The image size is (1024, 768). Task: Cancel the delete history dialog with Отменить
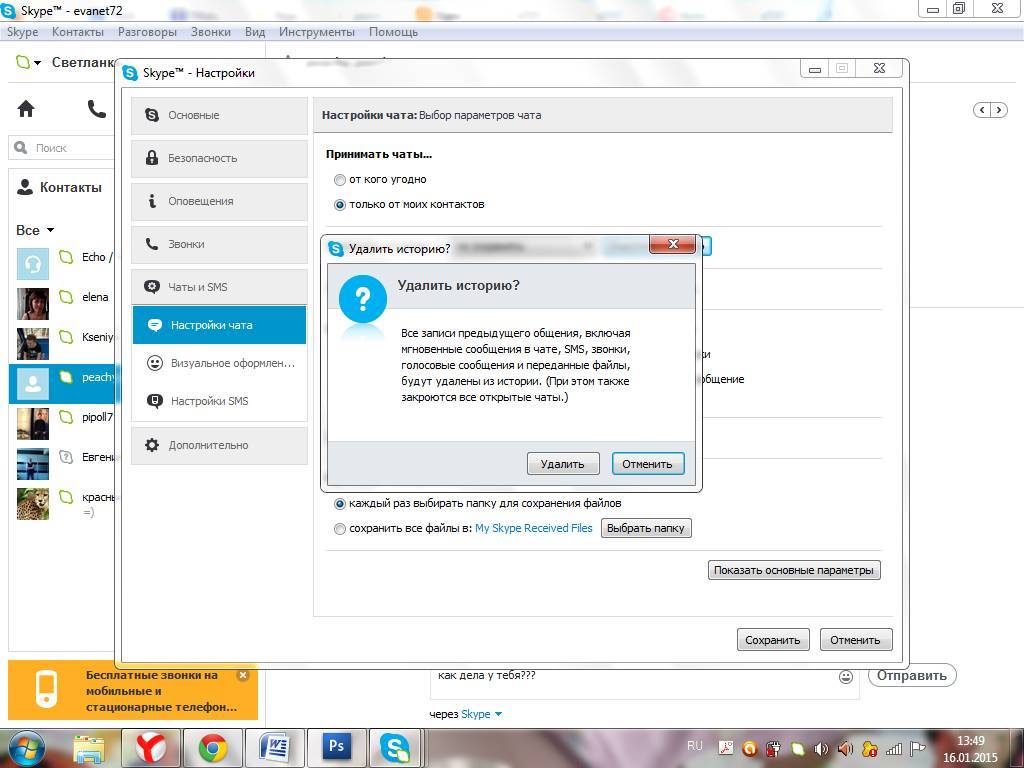(648, 464)
